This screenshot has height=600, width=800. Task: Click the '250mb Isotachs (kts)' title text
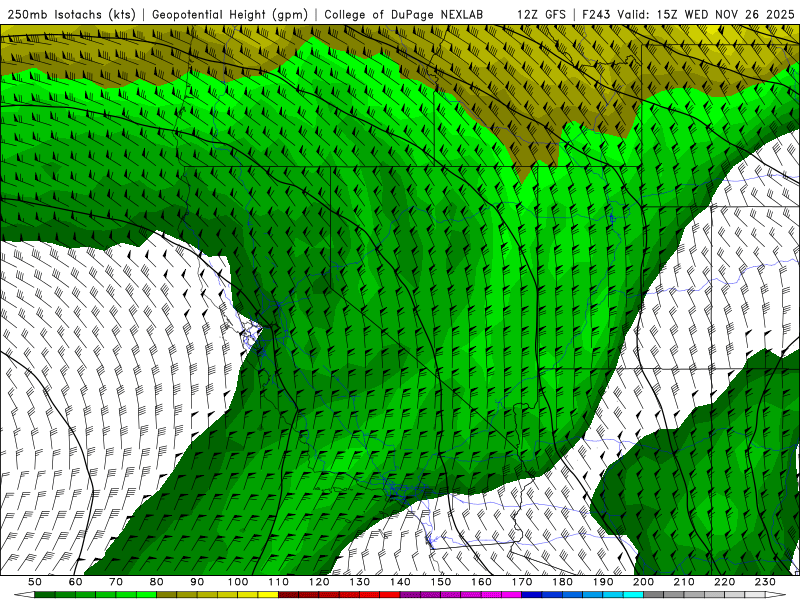(x=71, y=15)
